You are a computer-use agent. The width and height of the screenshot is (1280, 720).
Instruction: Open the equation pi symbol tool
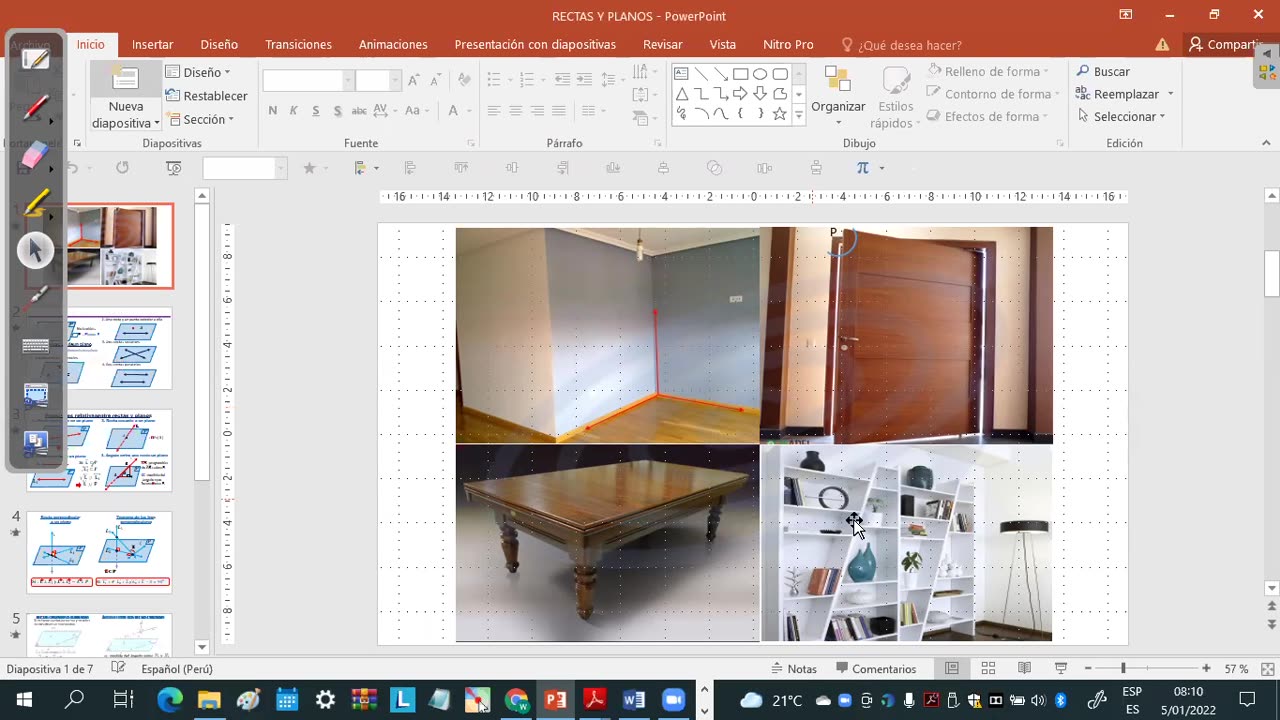pyautogui.click(x=863, y=168)
